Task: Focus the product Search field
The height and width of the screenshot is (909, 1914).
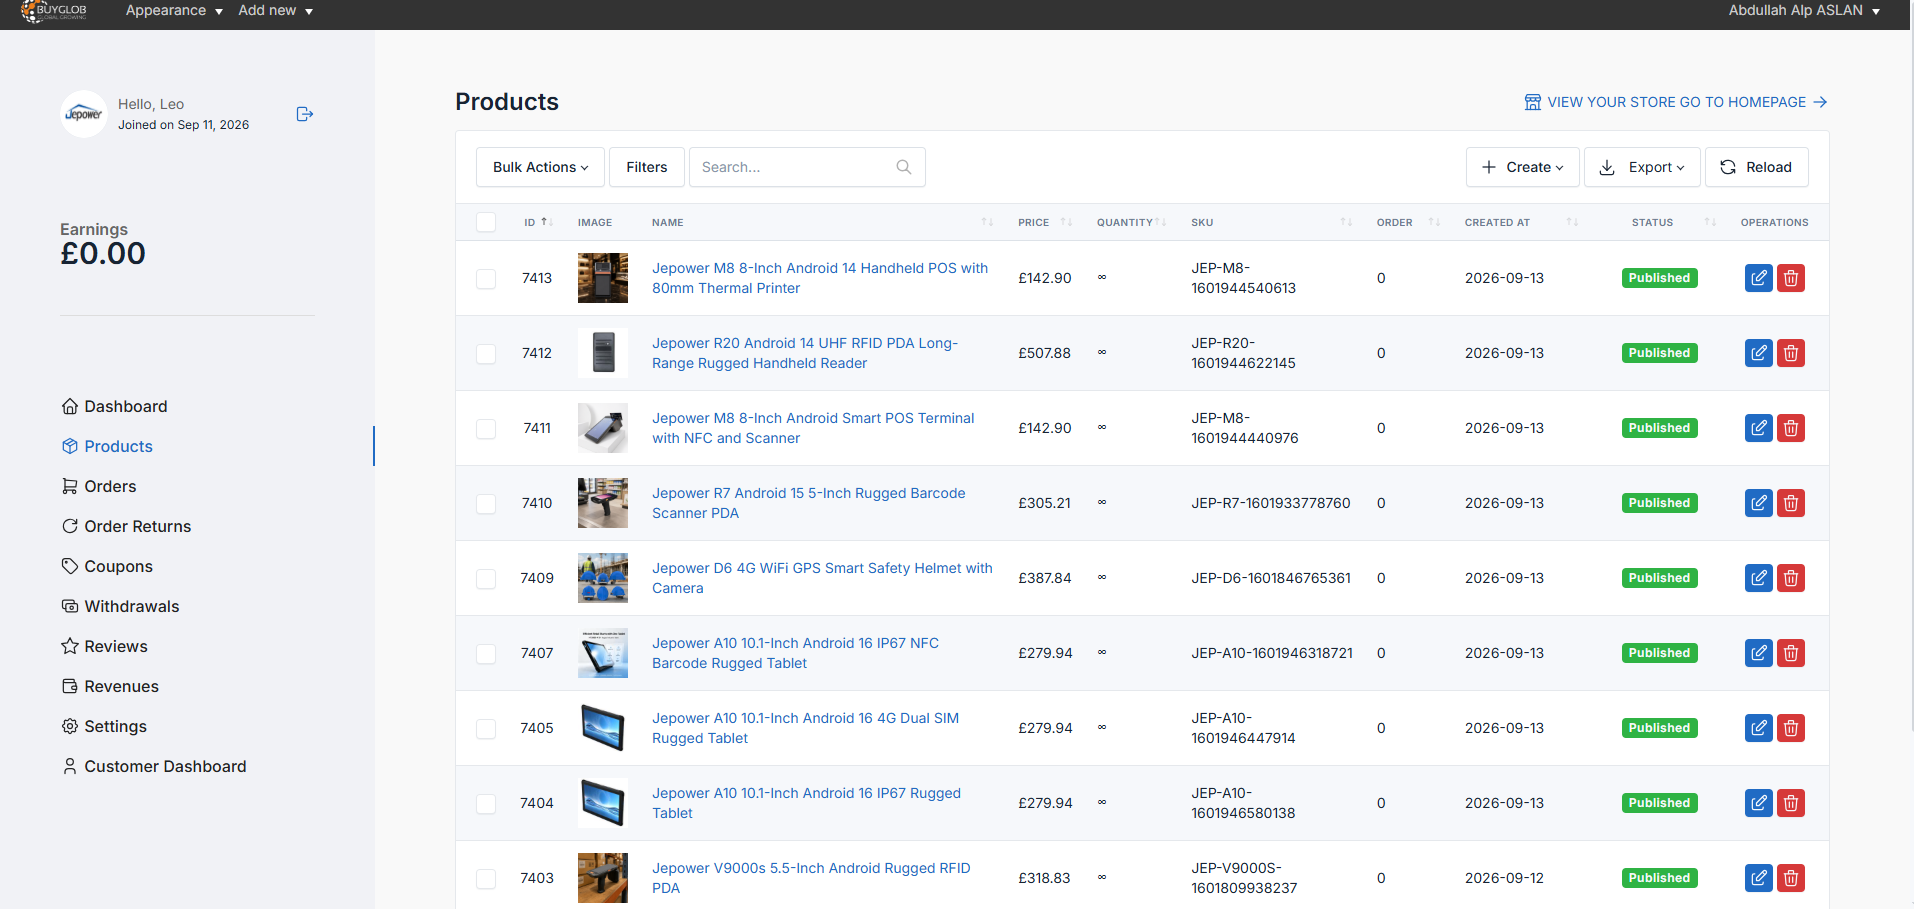Action: (x=807, y=167)
